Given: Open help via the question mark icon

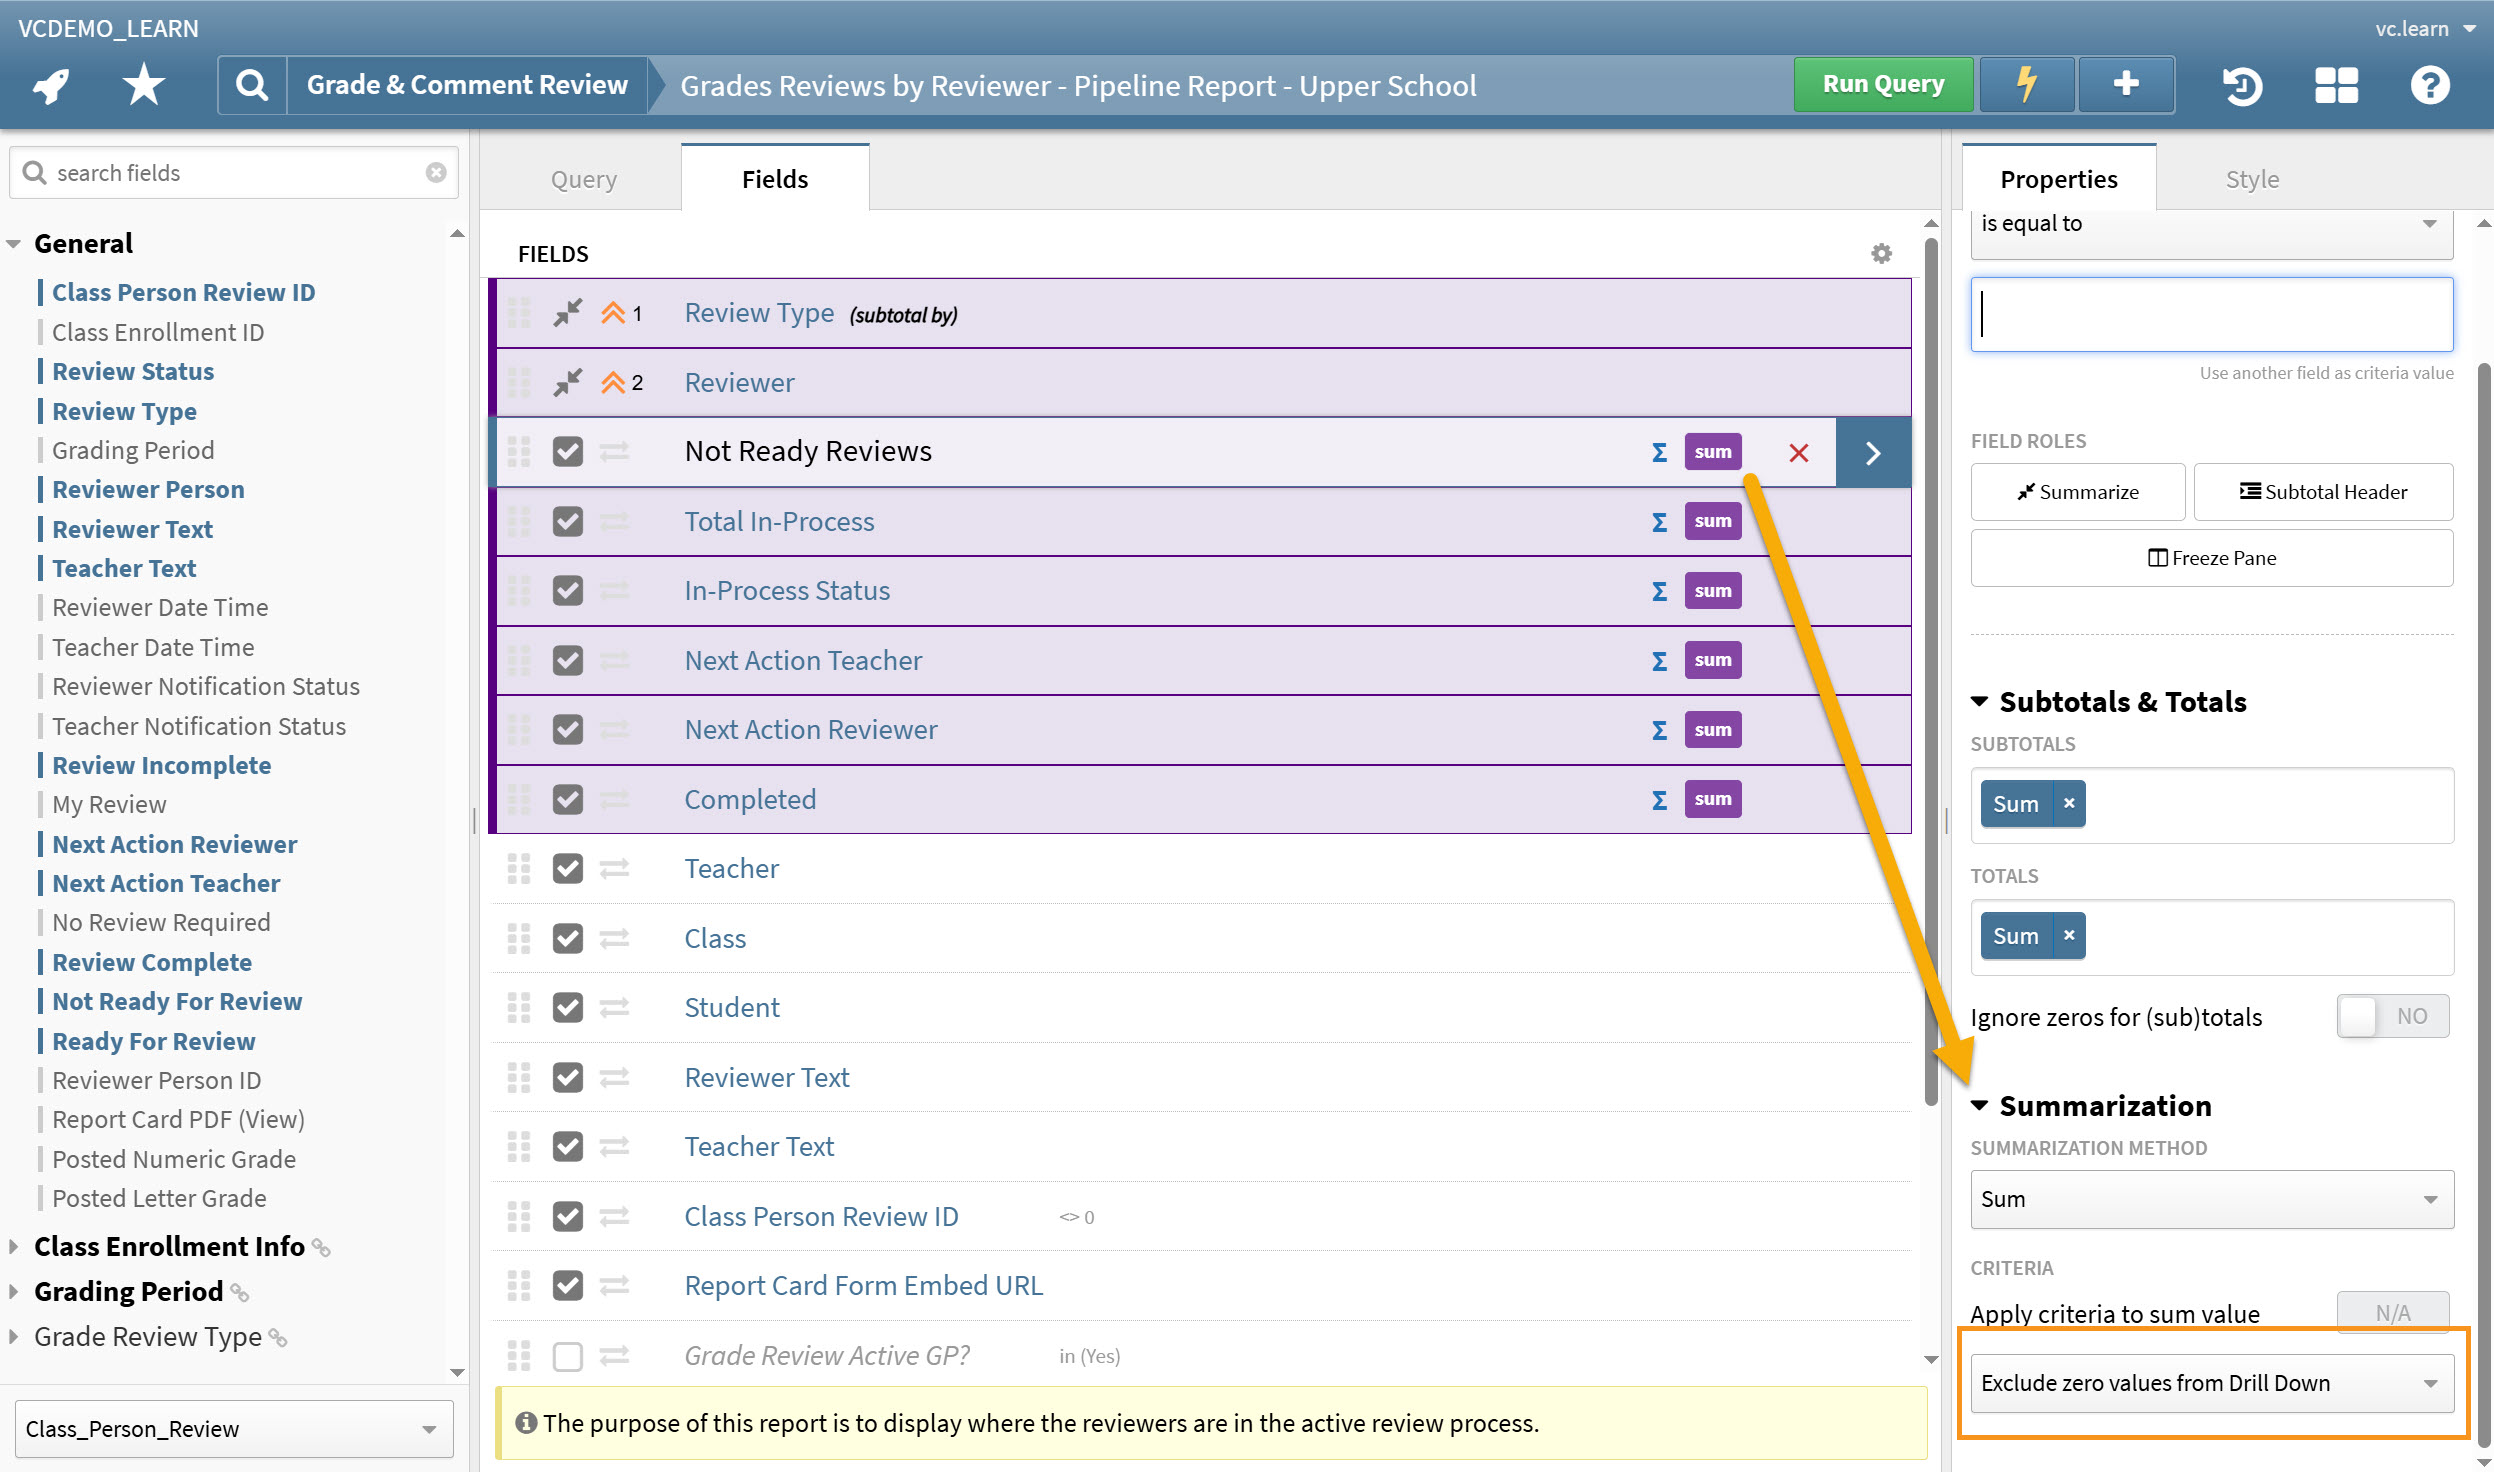Looking at the screenshot, I should point(2430,86).
